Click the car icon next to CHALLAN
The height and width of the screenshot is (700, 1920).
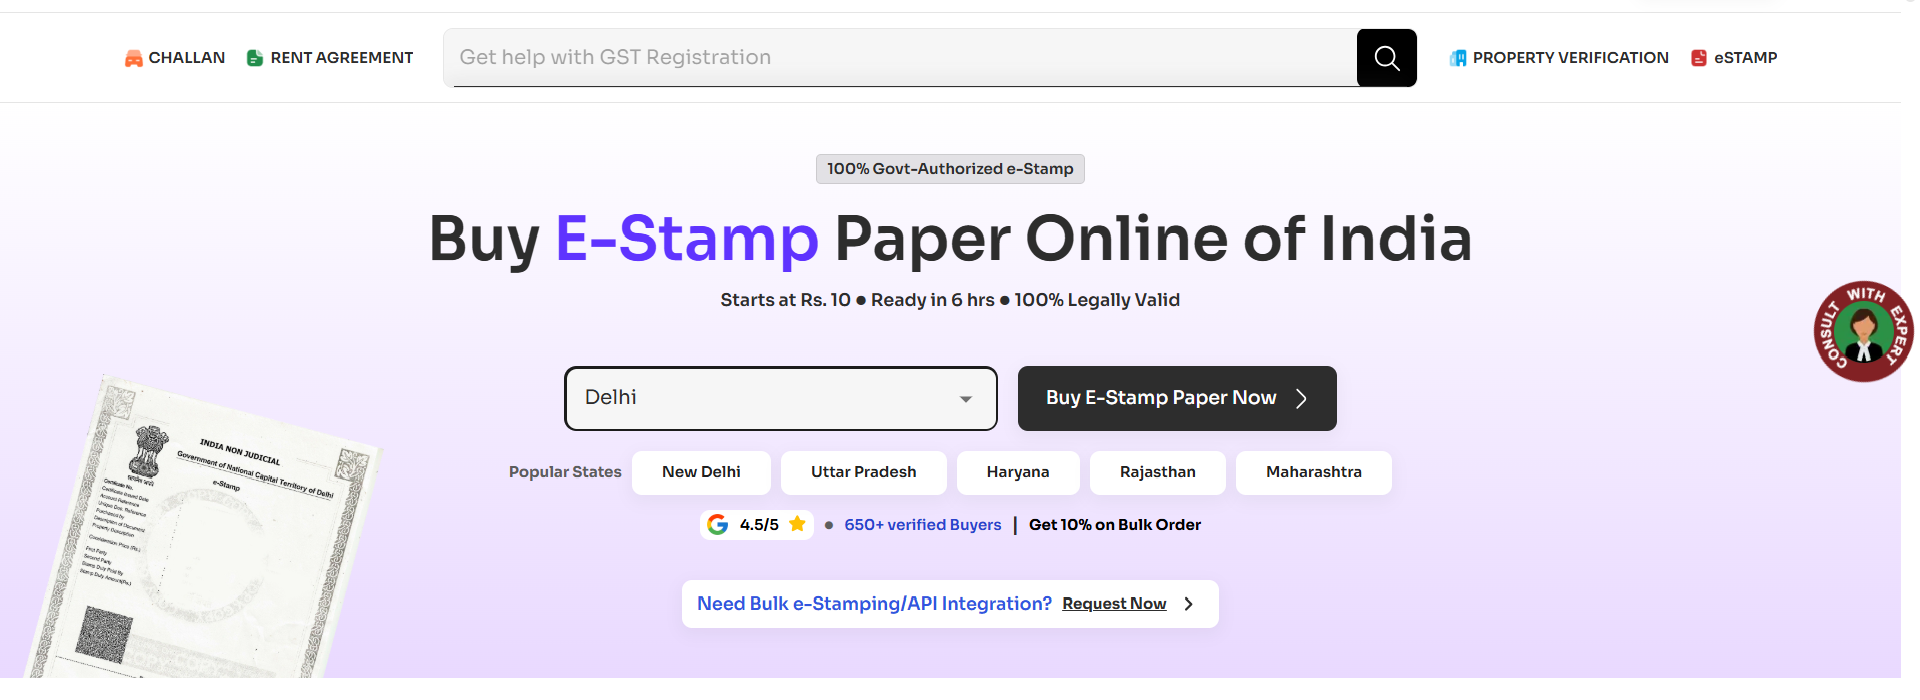pyautogui.click(x=133, y=59)
